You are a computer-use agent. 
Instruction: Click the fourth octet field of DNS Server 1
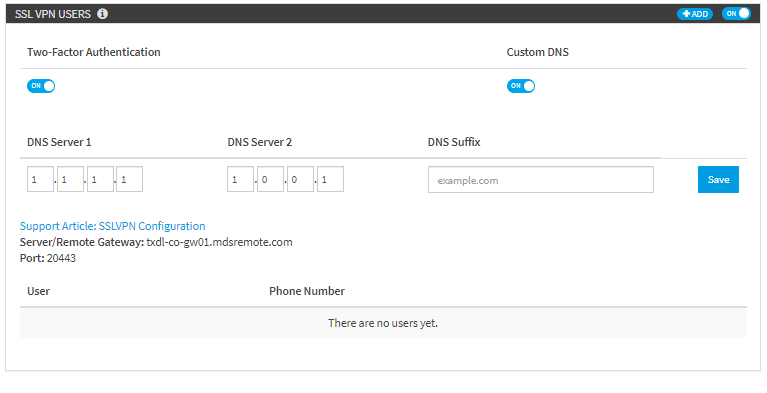coord(130,179)
